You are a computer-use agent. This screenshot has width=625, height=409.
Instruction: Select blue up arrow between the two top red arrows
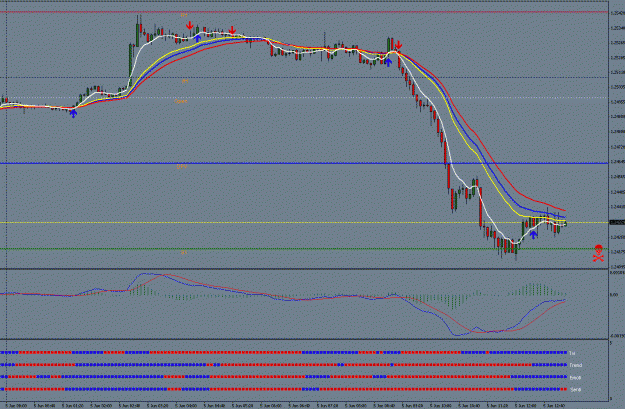click(x=198, y=38)
